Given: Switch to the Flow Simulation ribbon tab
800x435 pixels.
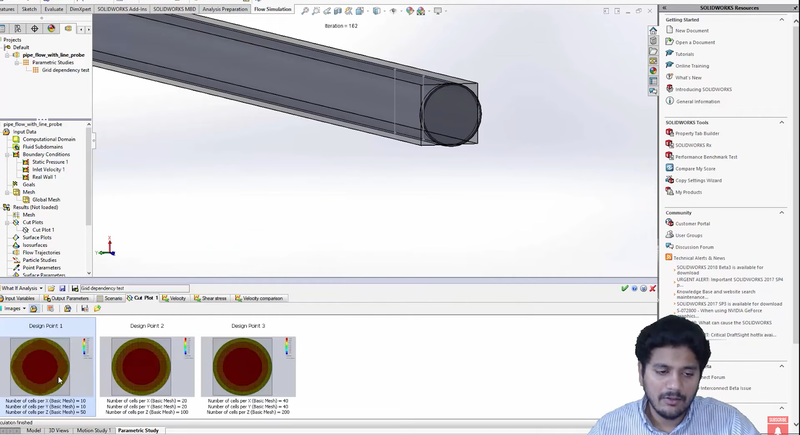Looking at the screenshot, I should pyautogui.click(x=272, y=9).
